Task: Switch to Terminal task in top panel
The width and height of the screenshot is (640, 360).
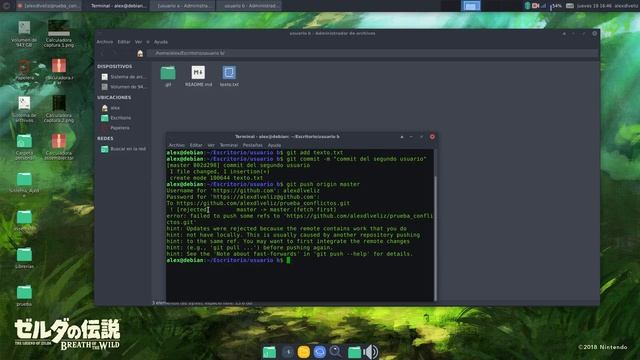Action: 117,6
